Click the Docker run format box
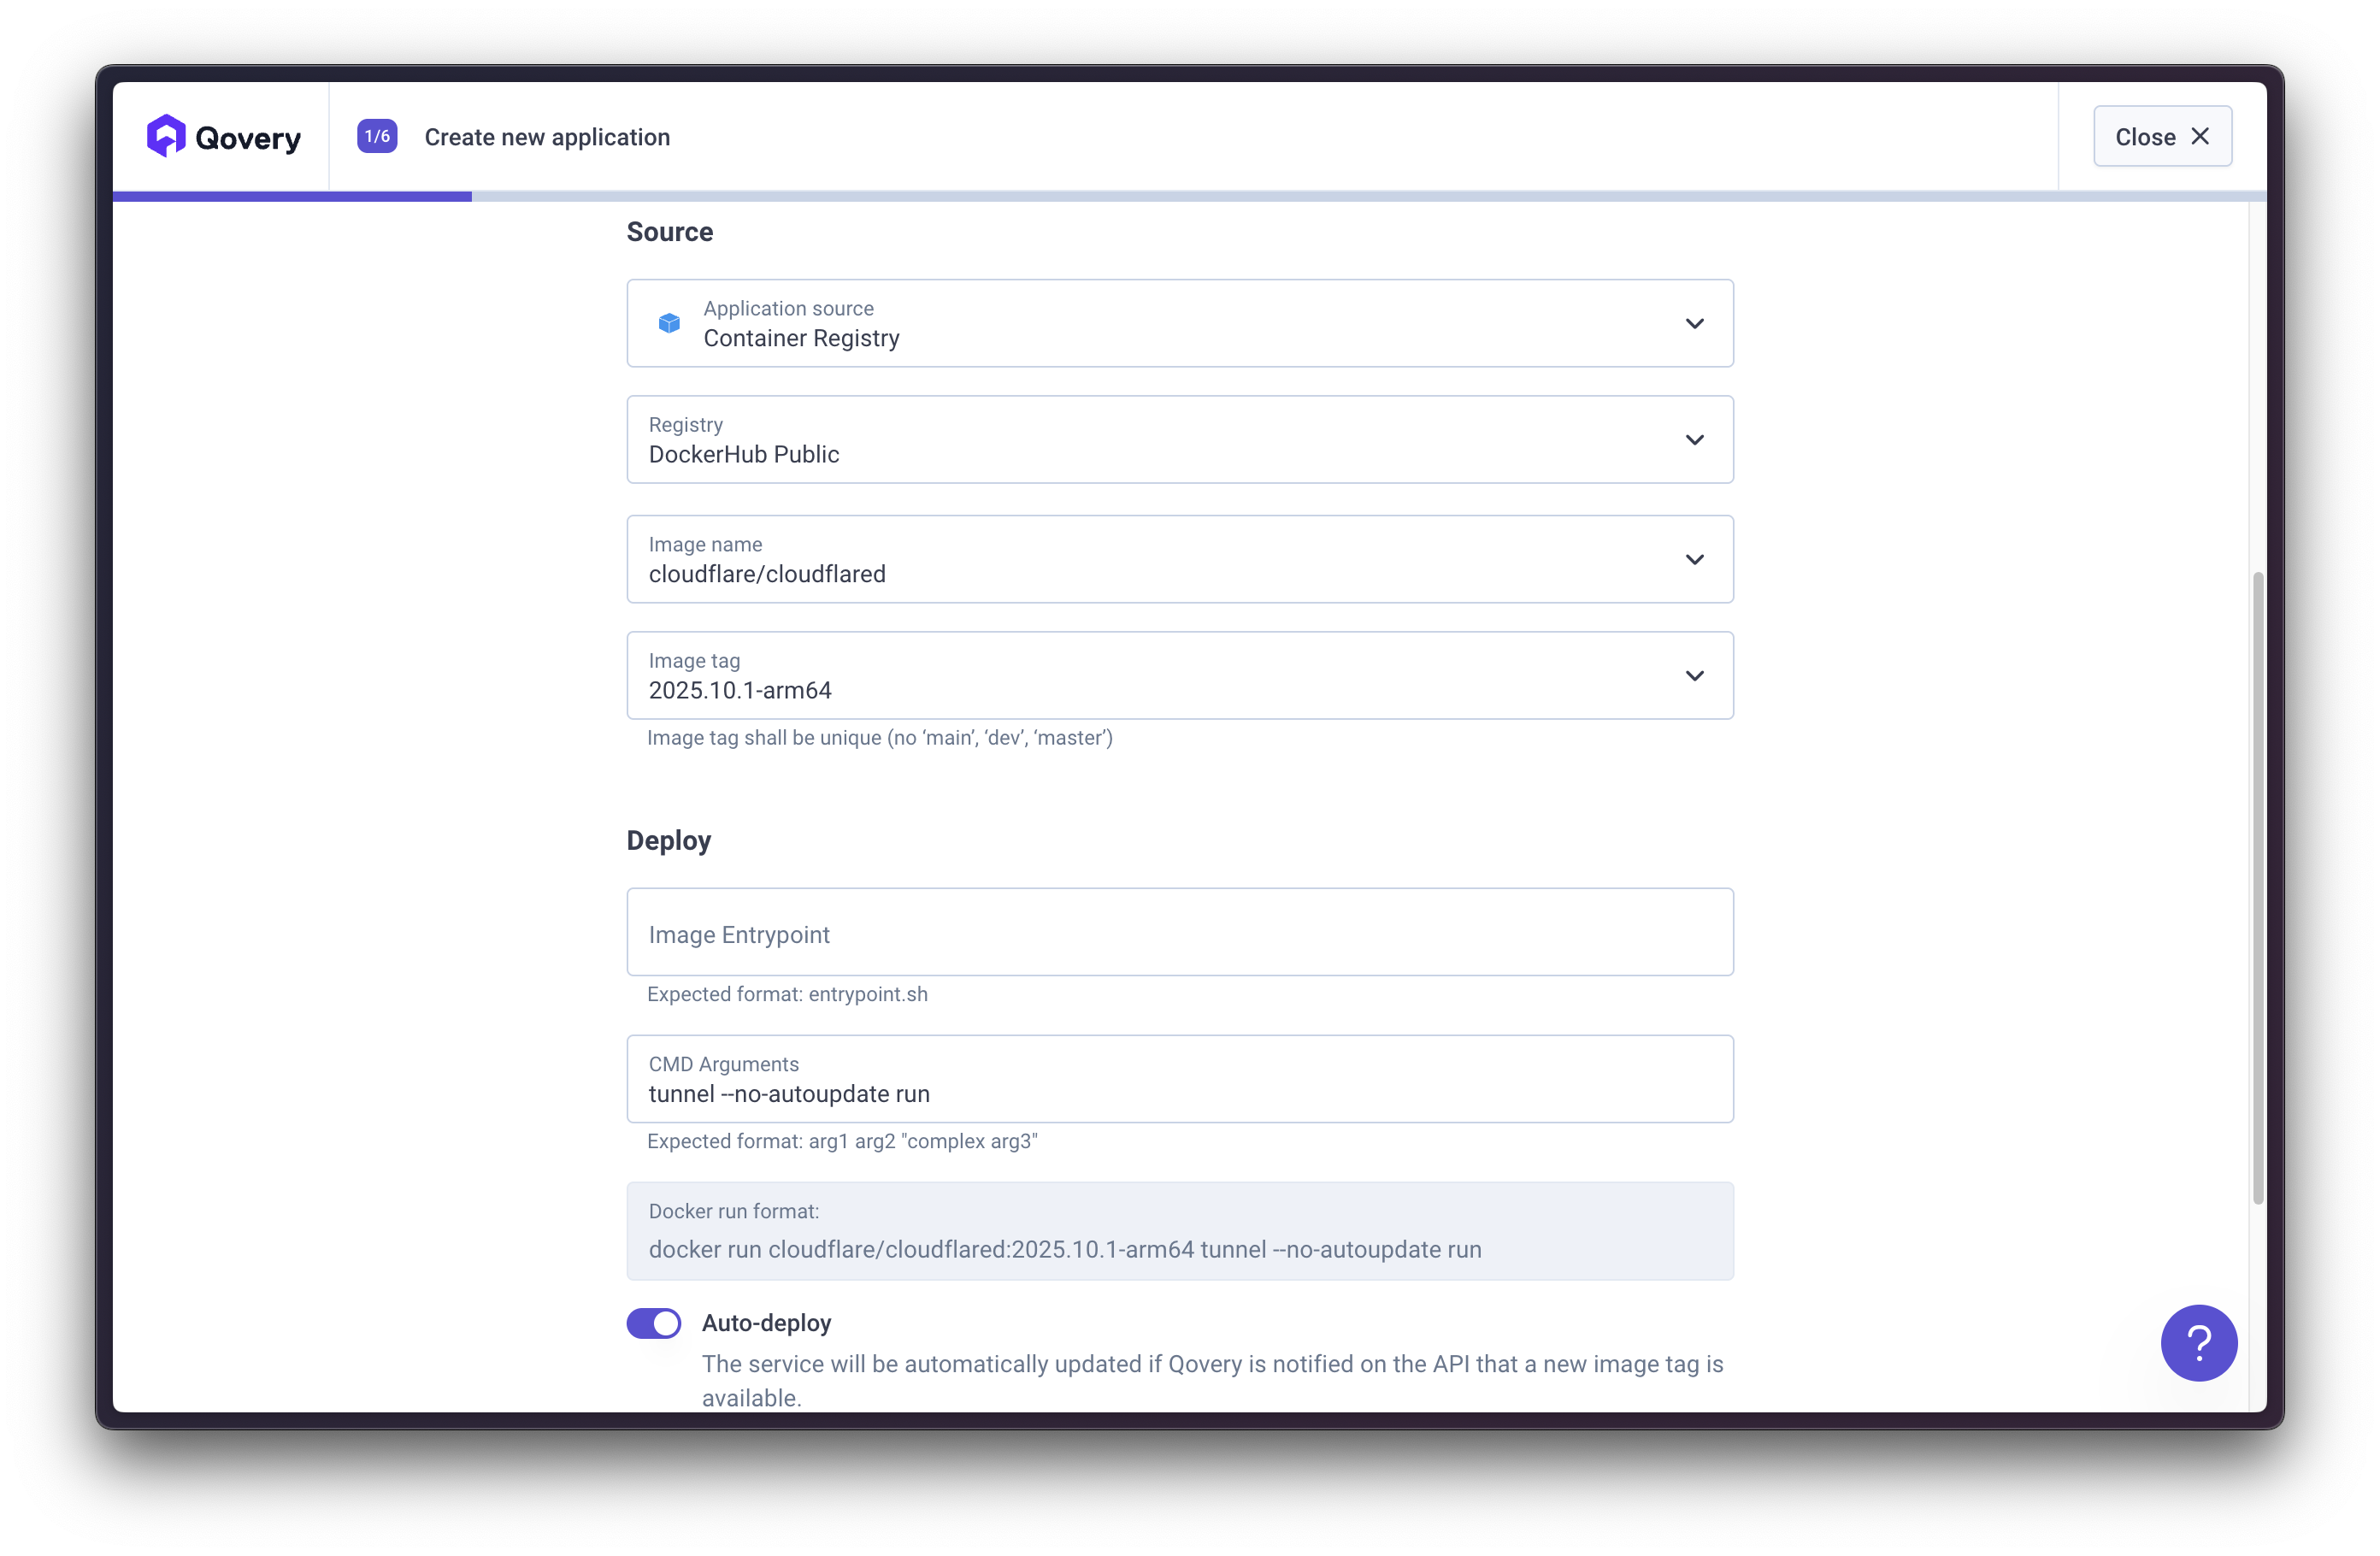Image resolution: width=2380 pixels, height=1556 pixels. pos(1180,1231)
